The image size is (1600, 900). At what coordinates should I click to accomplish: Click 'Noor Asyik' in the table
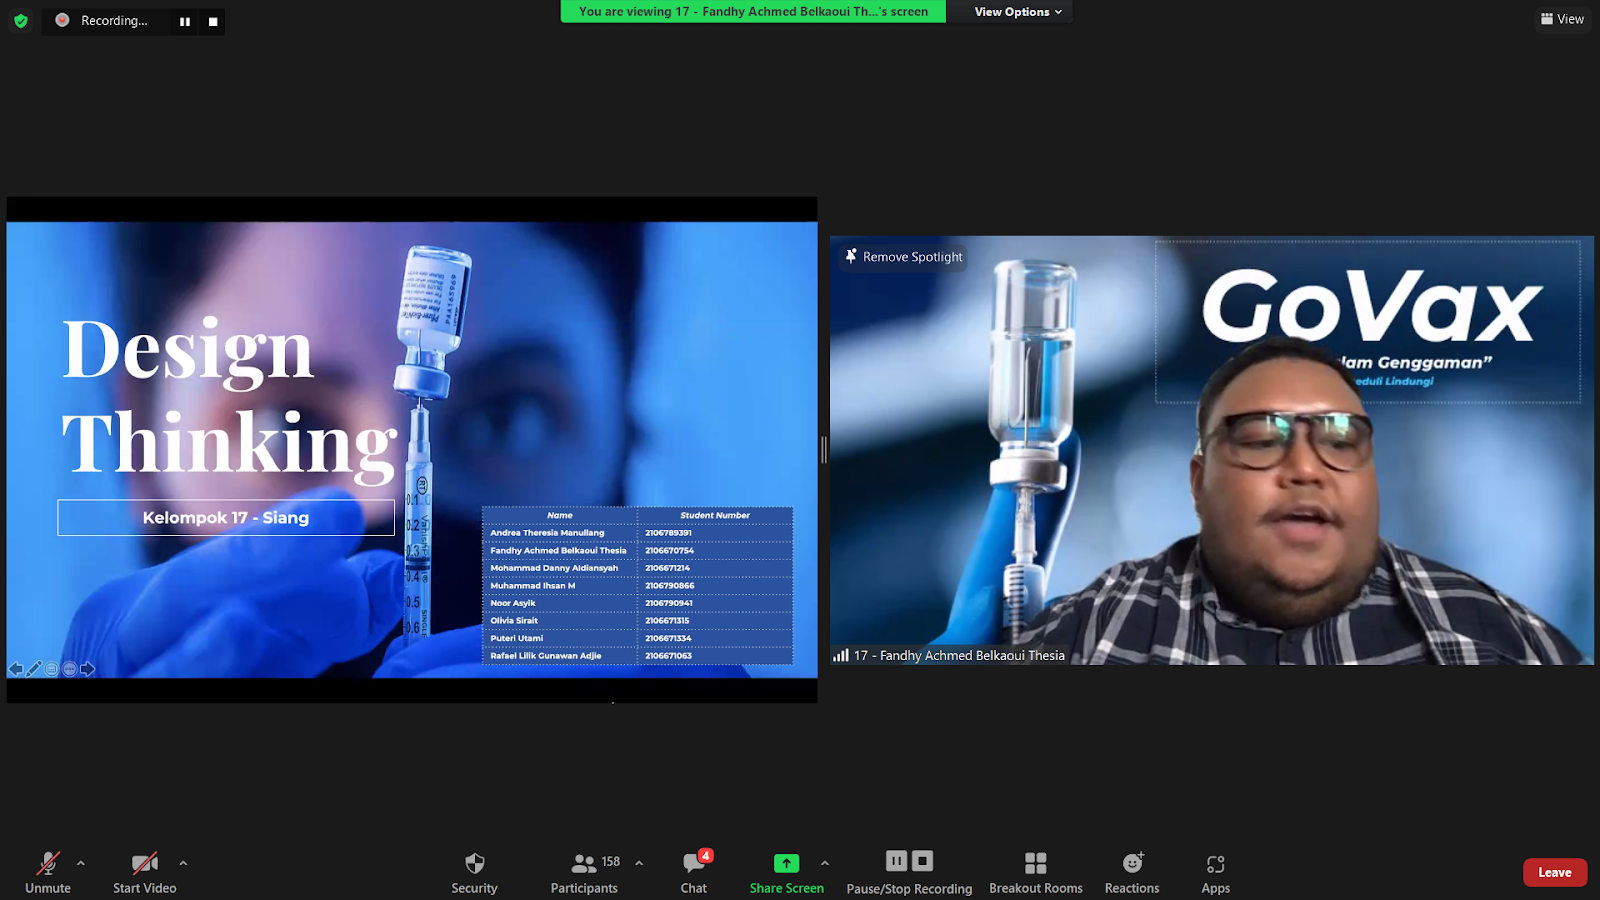513,603
